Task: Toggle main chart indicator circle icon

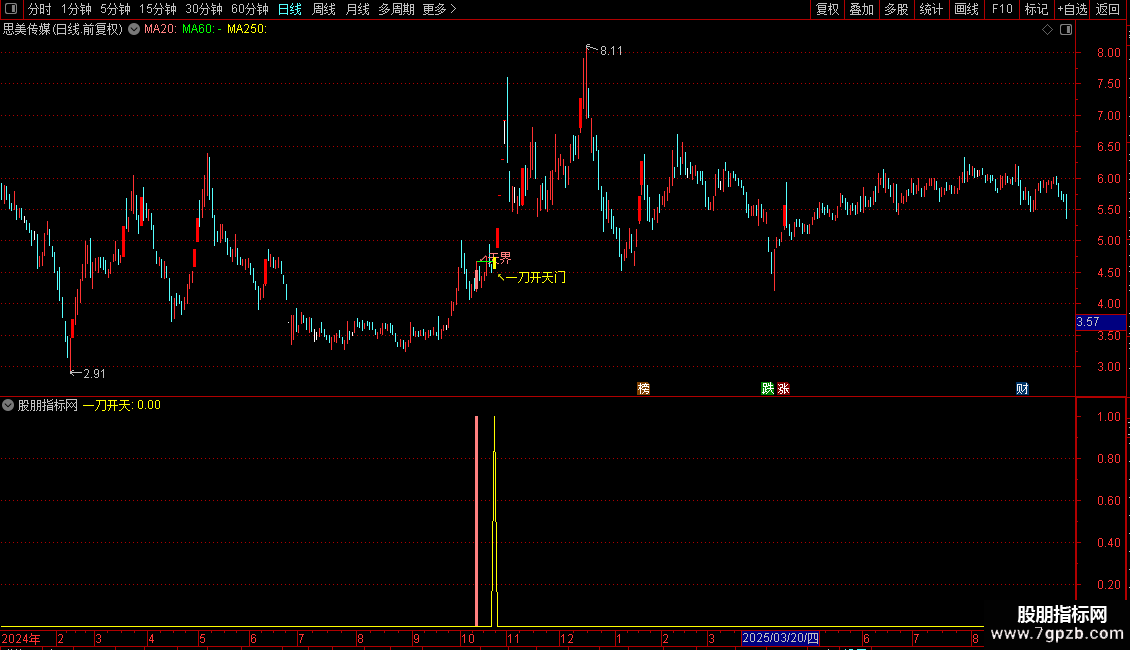Action: click(x=134, y=29)
